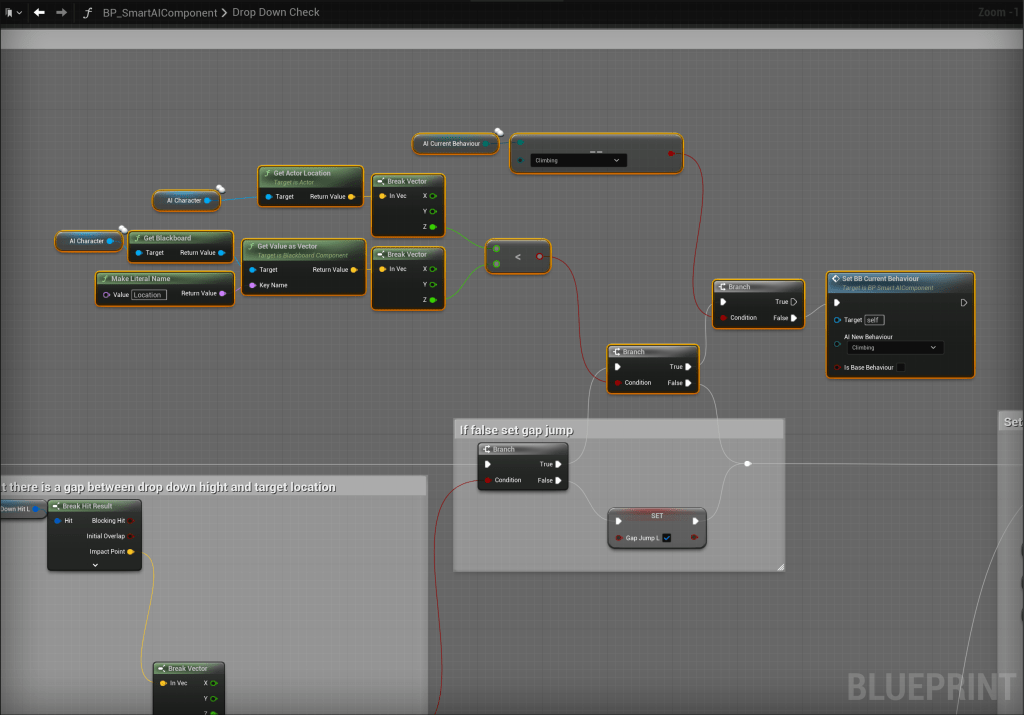
Task: Click the Break Hit Result node icon
Action: pos(56,506)
